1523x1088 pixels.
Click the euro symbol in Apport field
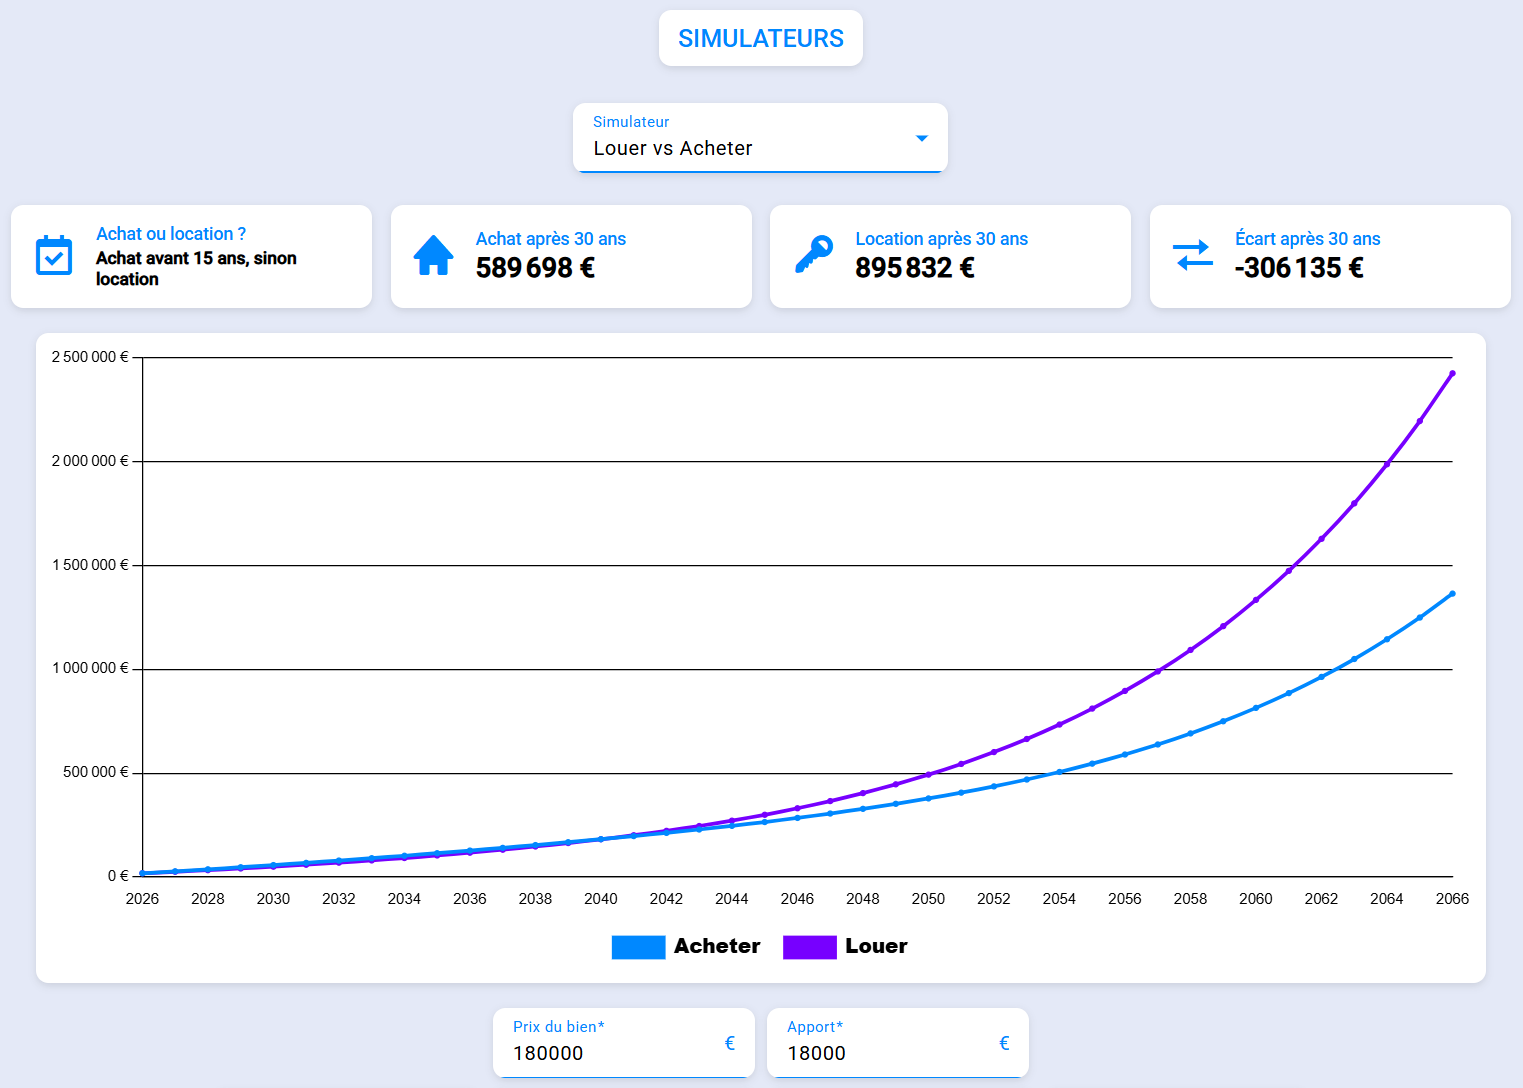[x=1004, y=1043]
